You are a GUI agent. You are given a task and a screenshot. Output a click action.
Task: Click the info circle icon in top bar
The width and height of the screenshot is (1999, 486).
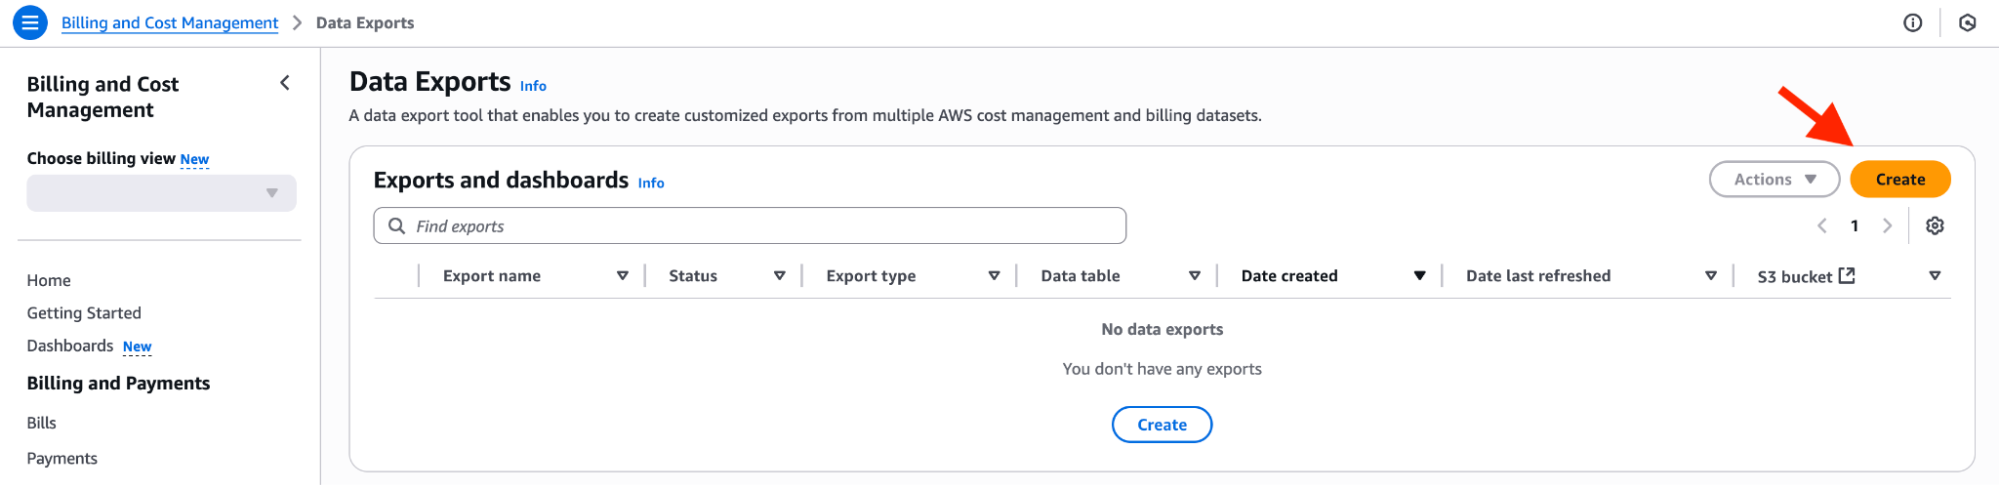(1912, 23)
